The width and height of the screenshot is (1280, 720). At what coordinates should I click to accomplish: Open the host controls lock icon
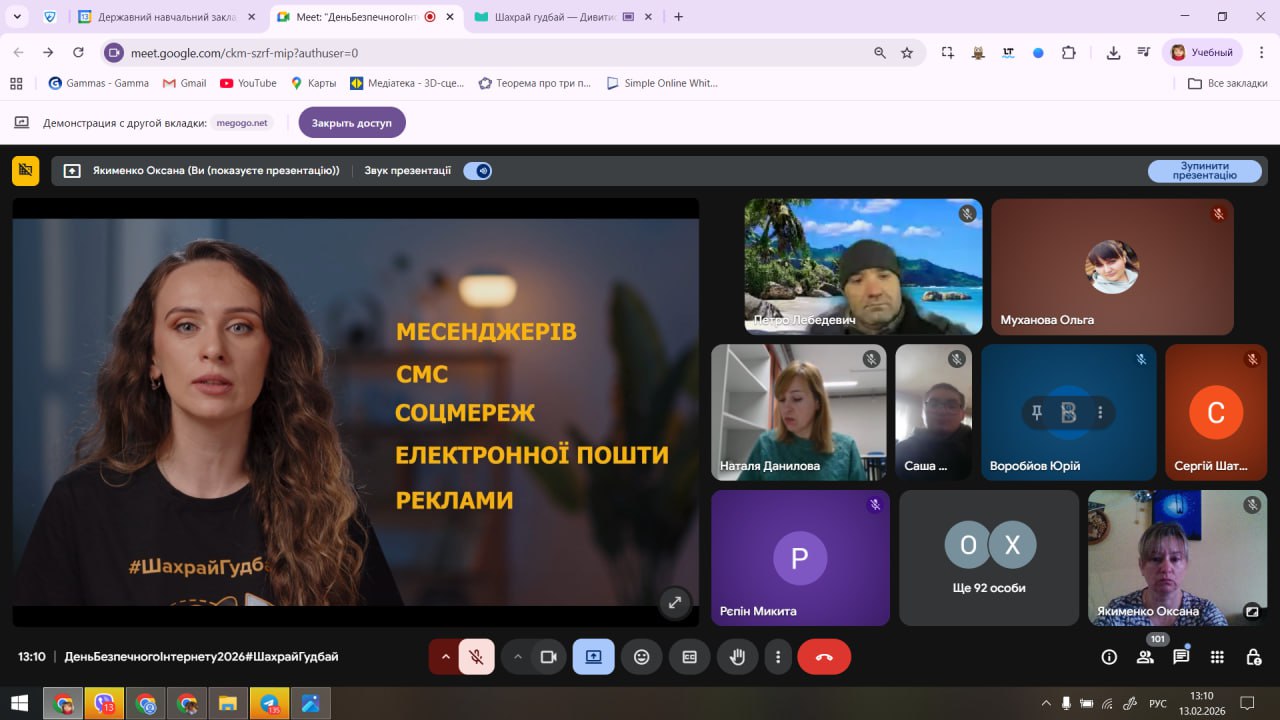point(1253,657)
